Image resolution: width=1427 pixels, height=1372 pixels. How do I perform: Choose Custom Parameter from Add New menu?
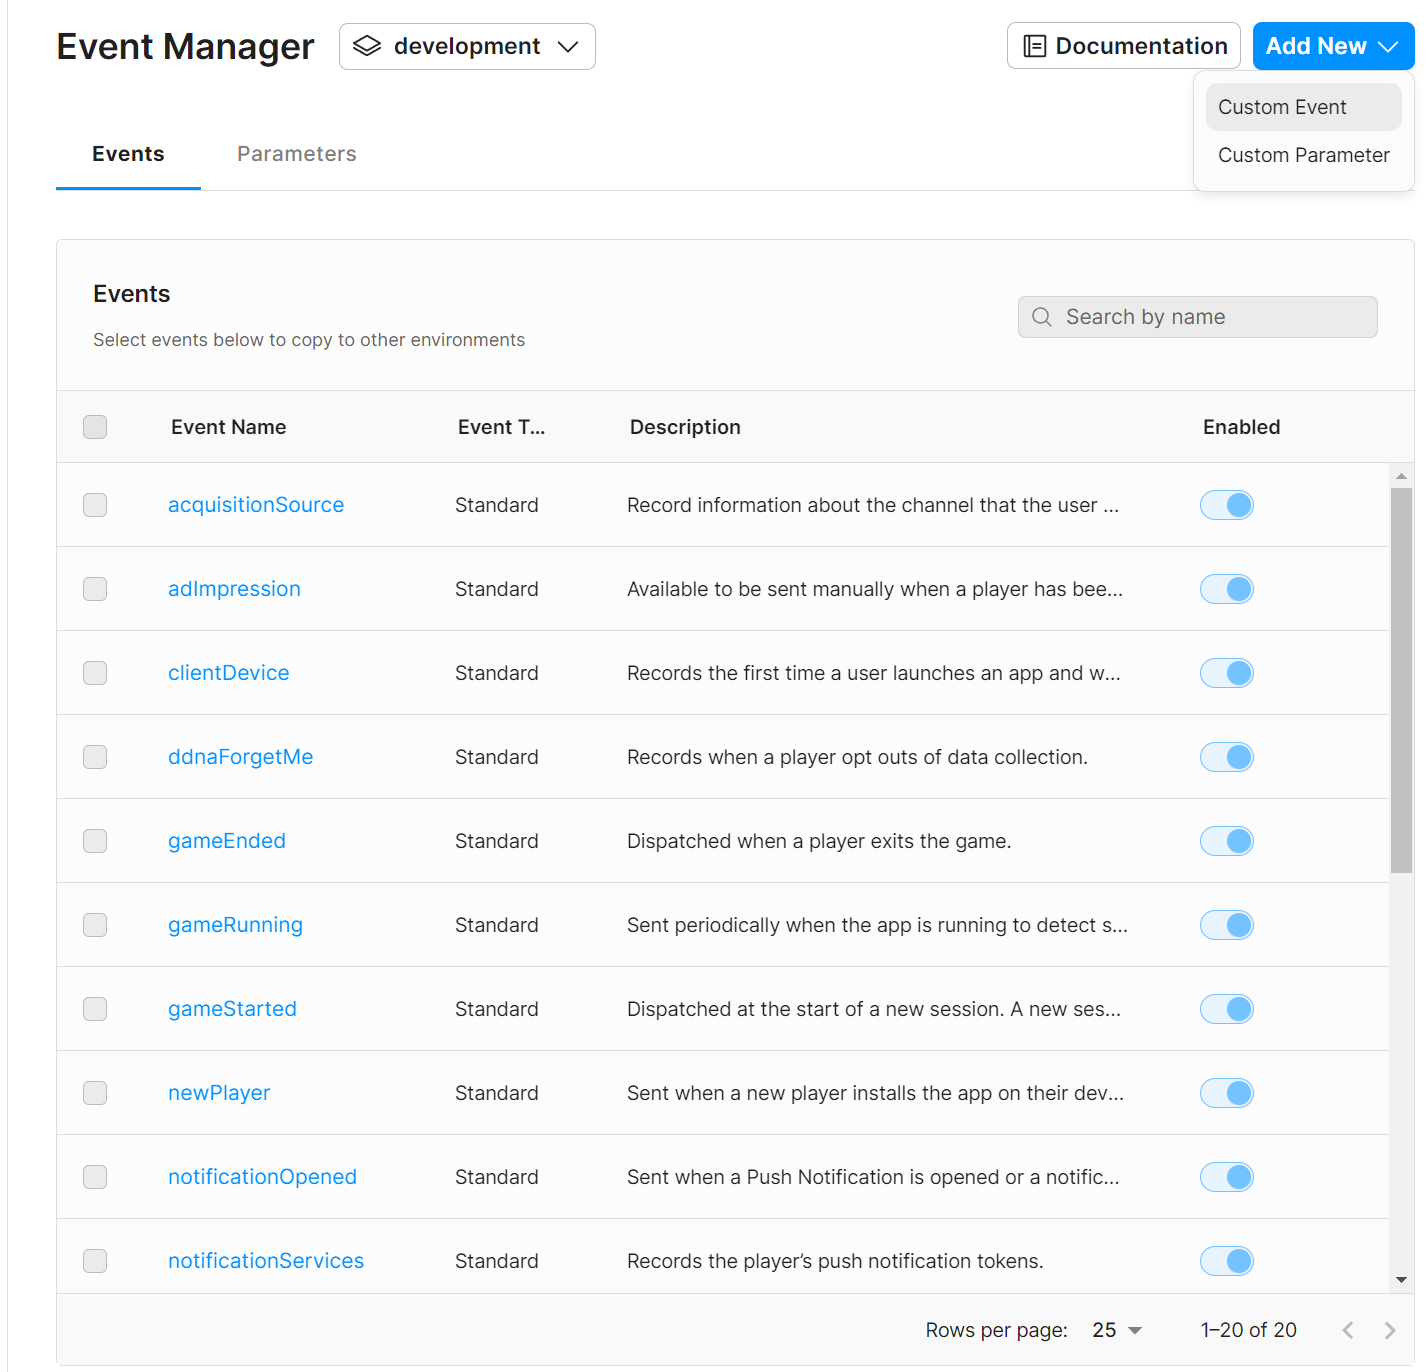click(x=1303, y=155)
